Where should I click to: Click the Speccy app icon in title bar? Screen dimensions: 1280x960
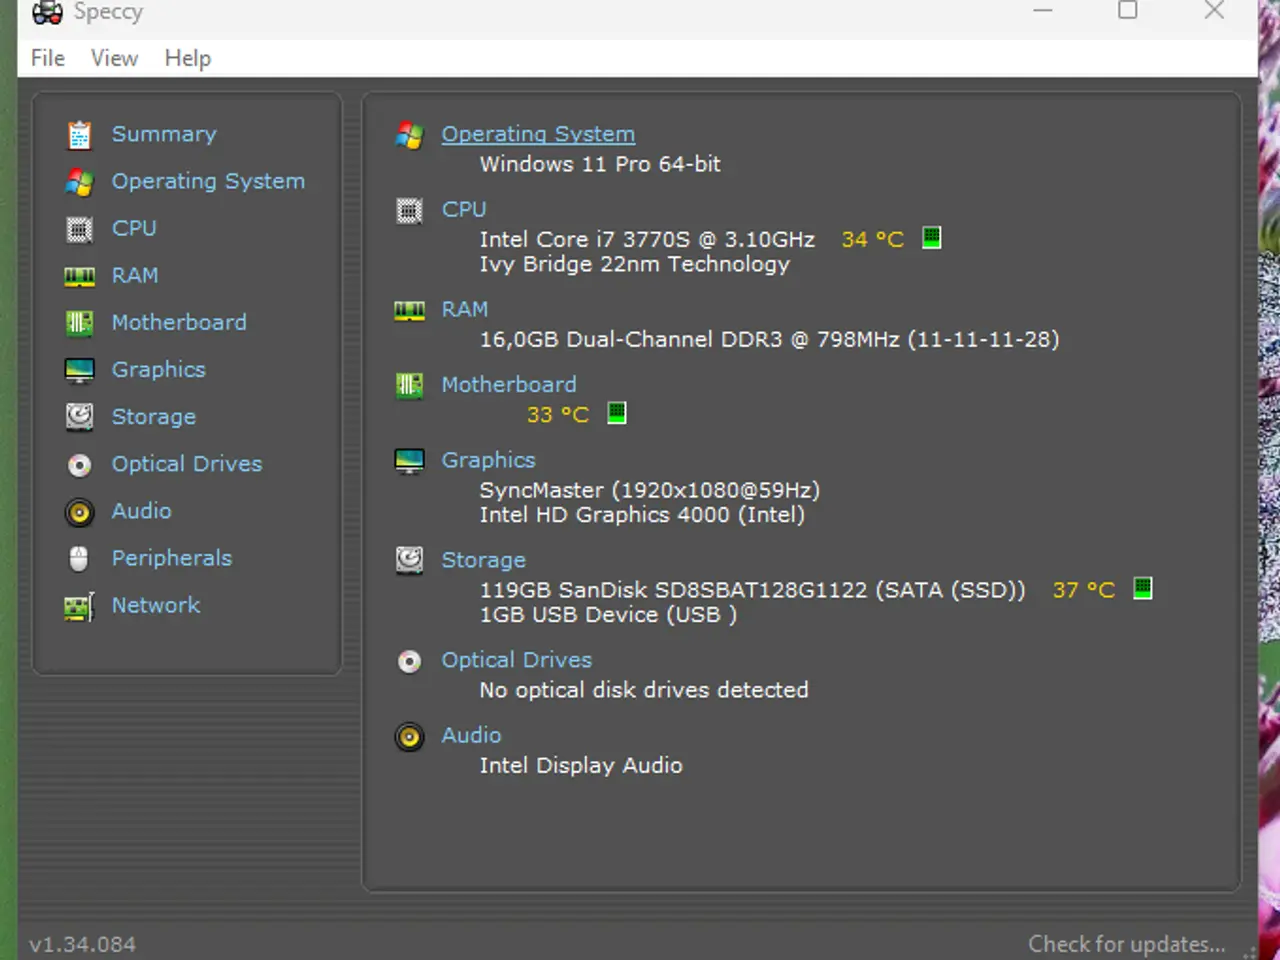pos(47,12)
